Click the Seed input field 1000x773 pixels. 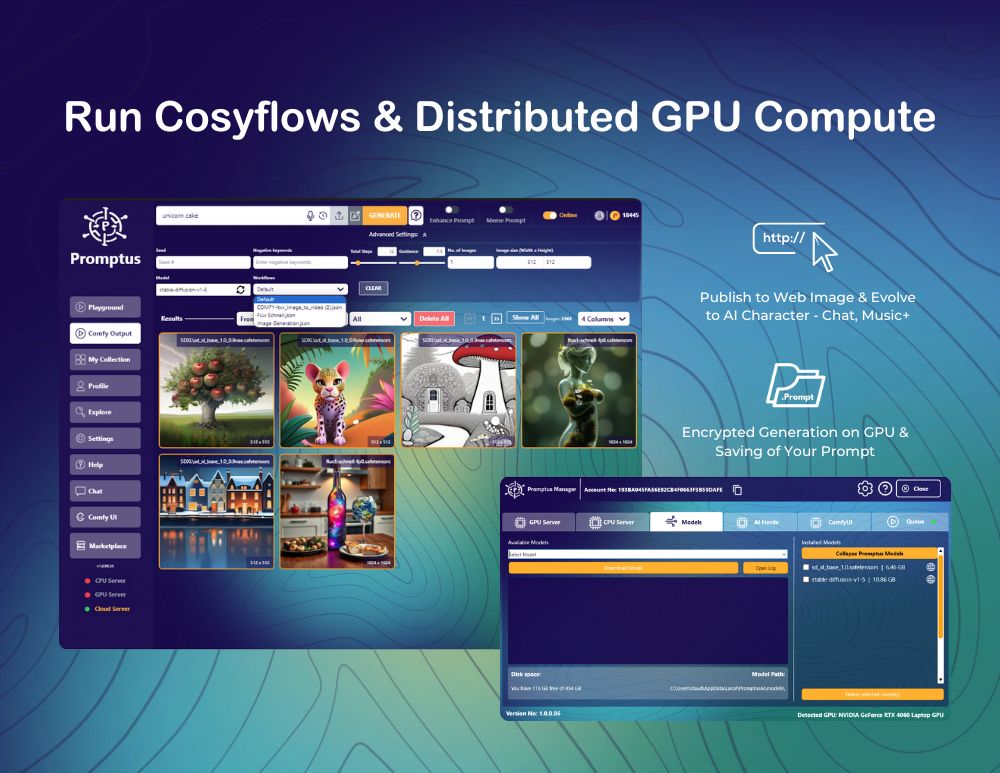pos(203,262)
